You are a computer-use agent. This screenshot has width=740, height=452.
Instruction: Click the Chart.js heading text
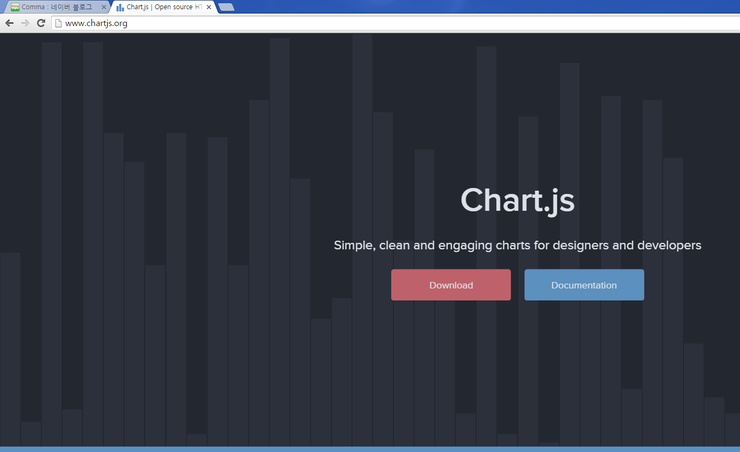tap(517, 201)
